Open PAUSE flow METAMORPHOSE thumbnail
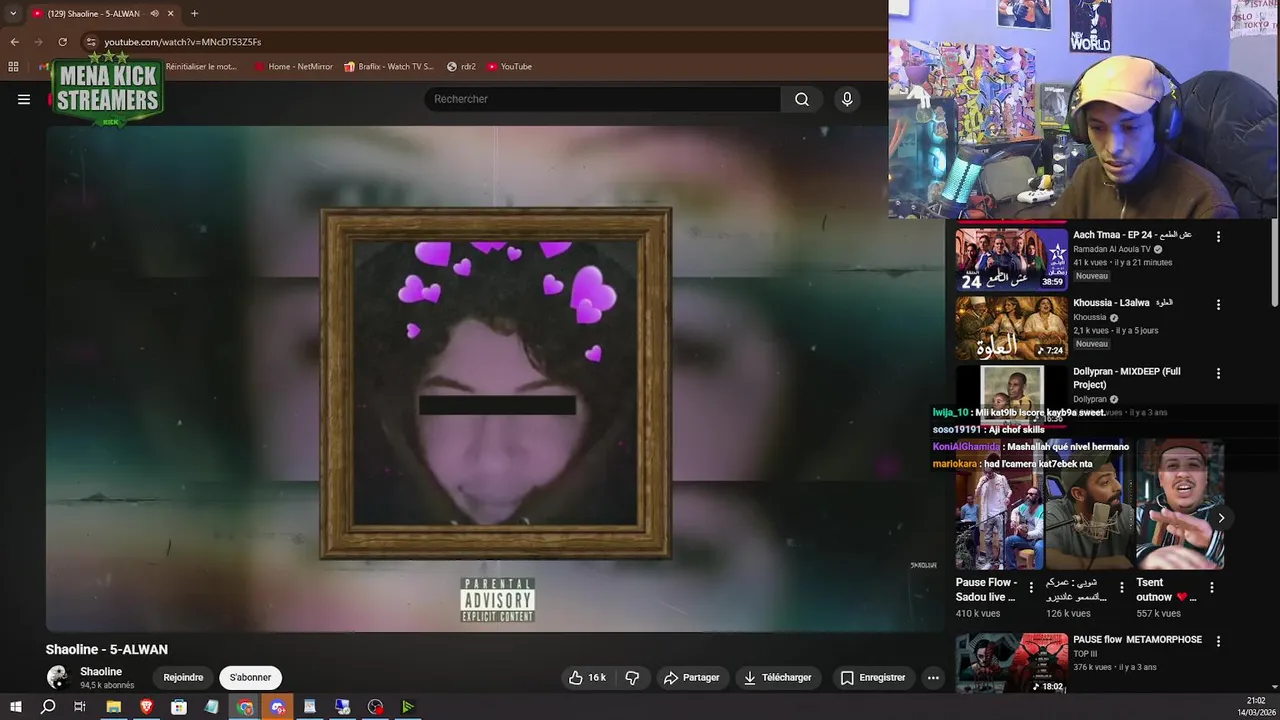This screenshot has height=720, width=1280. tap(1011, 663)
